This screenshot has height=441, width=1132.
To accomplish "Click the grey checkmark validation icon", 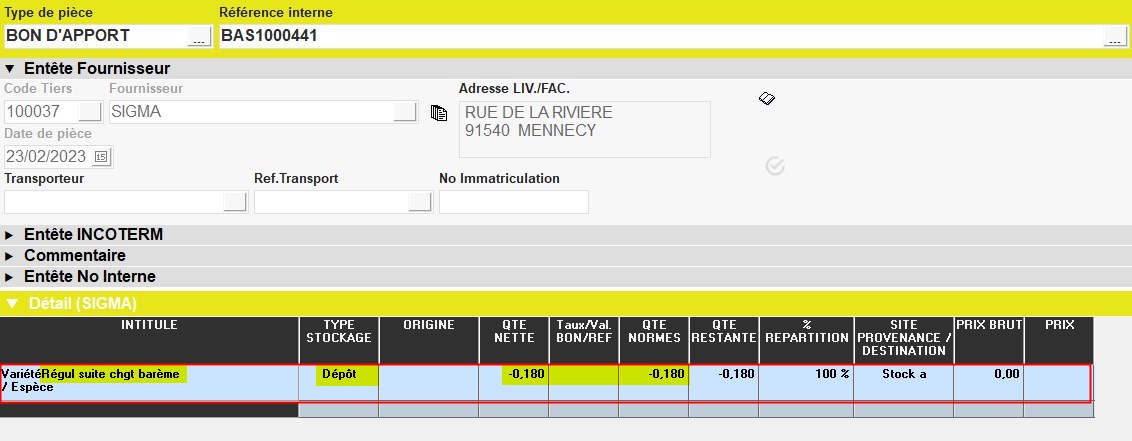I will (x=774, y=166).
